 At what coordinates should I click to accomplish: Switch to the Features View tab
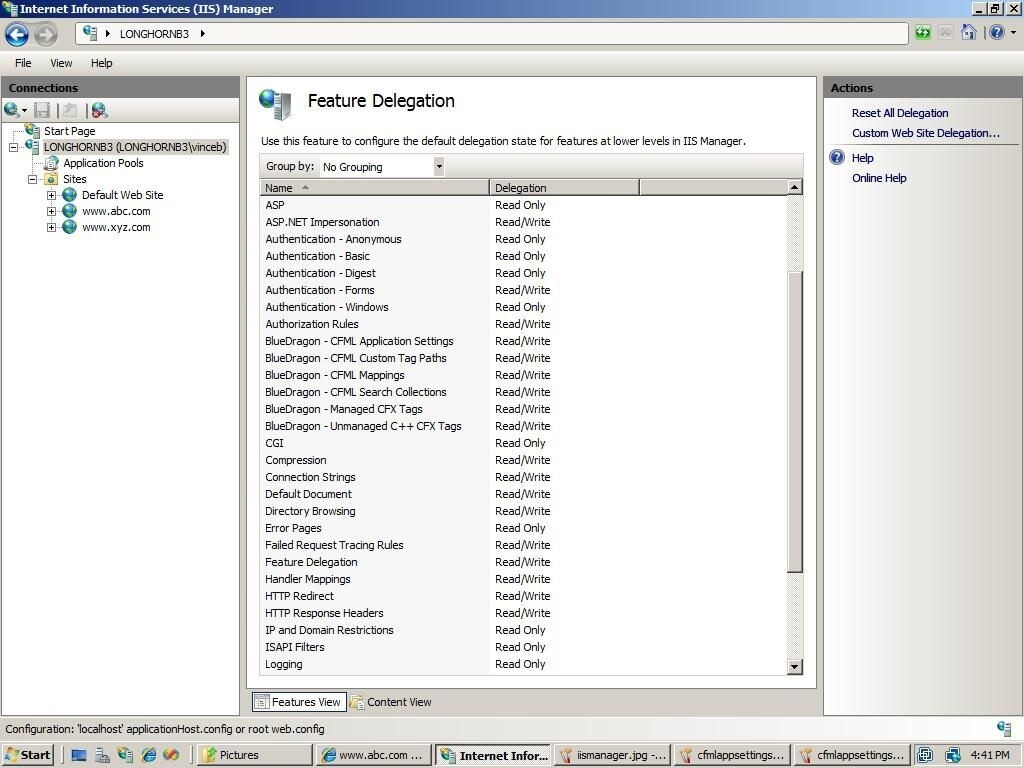tap(298, 702)
